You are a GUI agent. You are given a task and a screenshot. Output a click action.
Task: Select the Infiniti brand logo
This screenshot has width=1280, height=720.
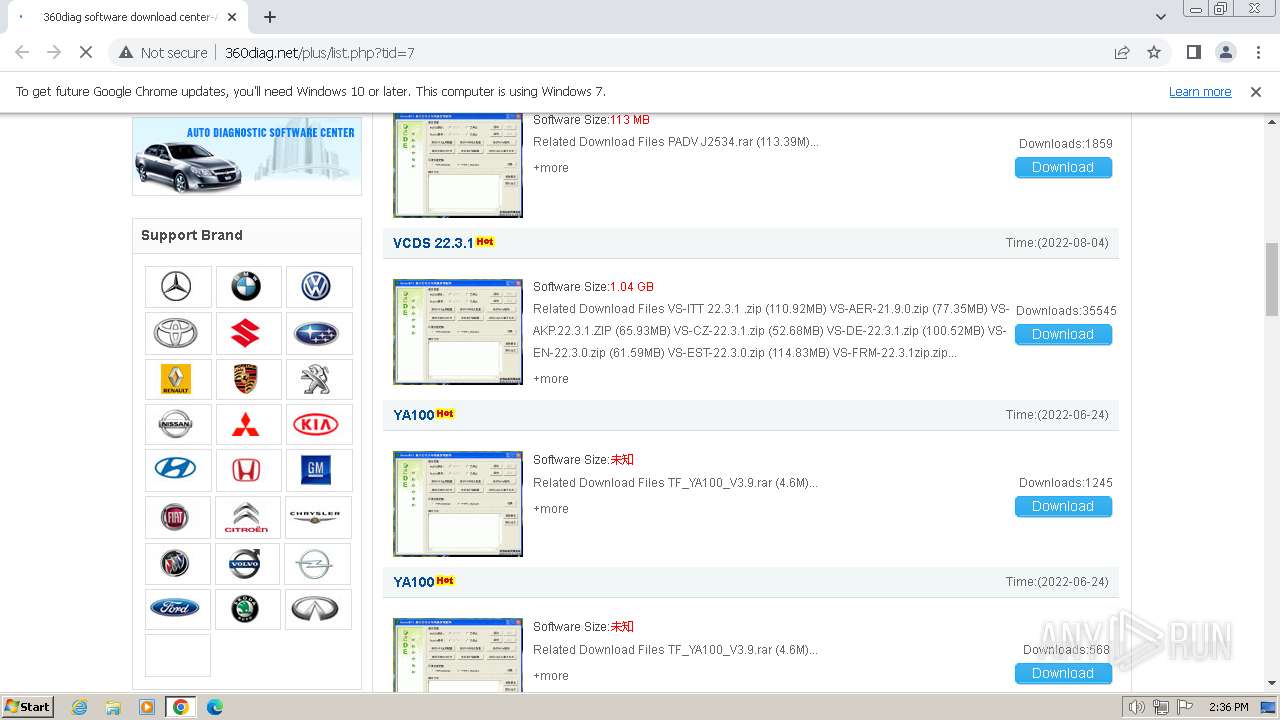pos(318,608)
